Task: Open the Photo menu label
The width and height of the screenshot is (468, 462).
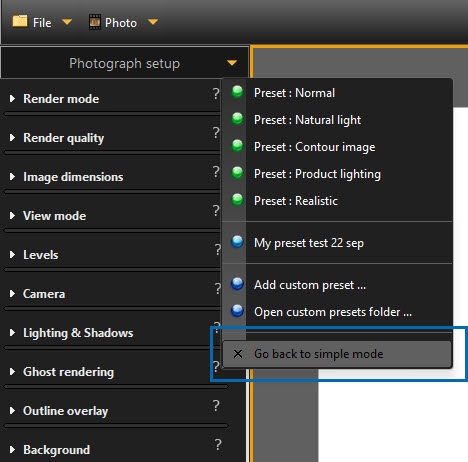Action: point(121,23)
